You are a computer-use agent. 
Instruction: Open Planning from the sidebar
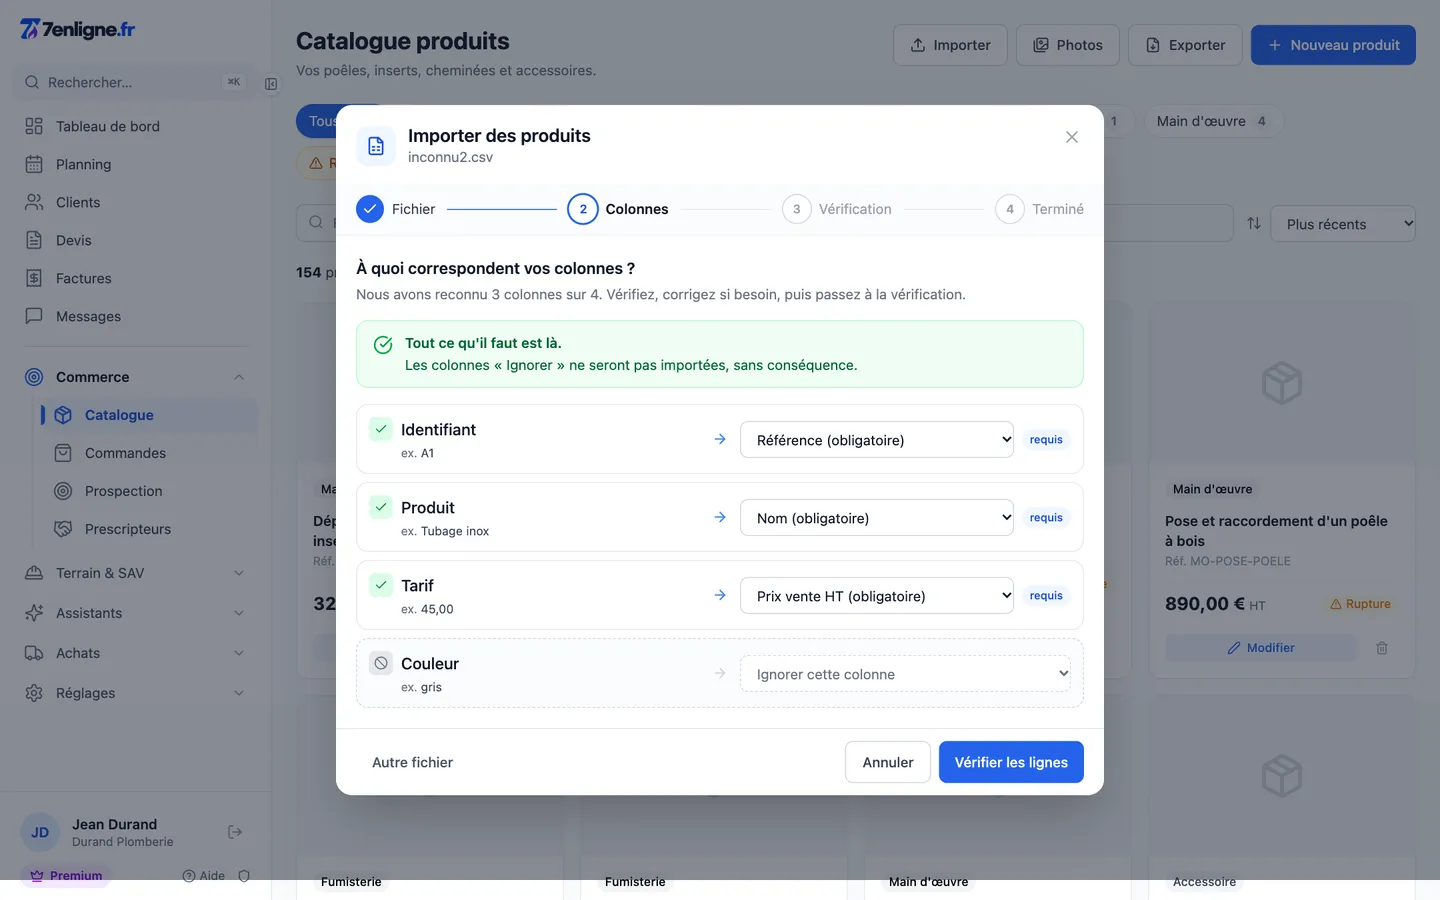(x=136, y=164)
